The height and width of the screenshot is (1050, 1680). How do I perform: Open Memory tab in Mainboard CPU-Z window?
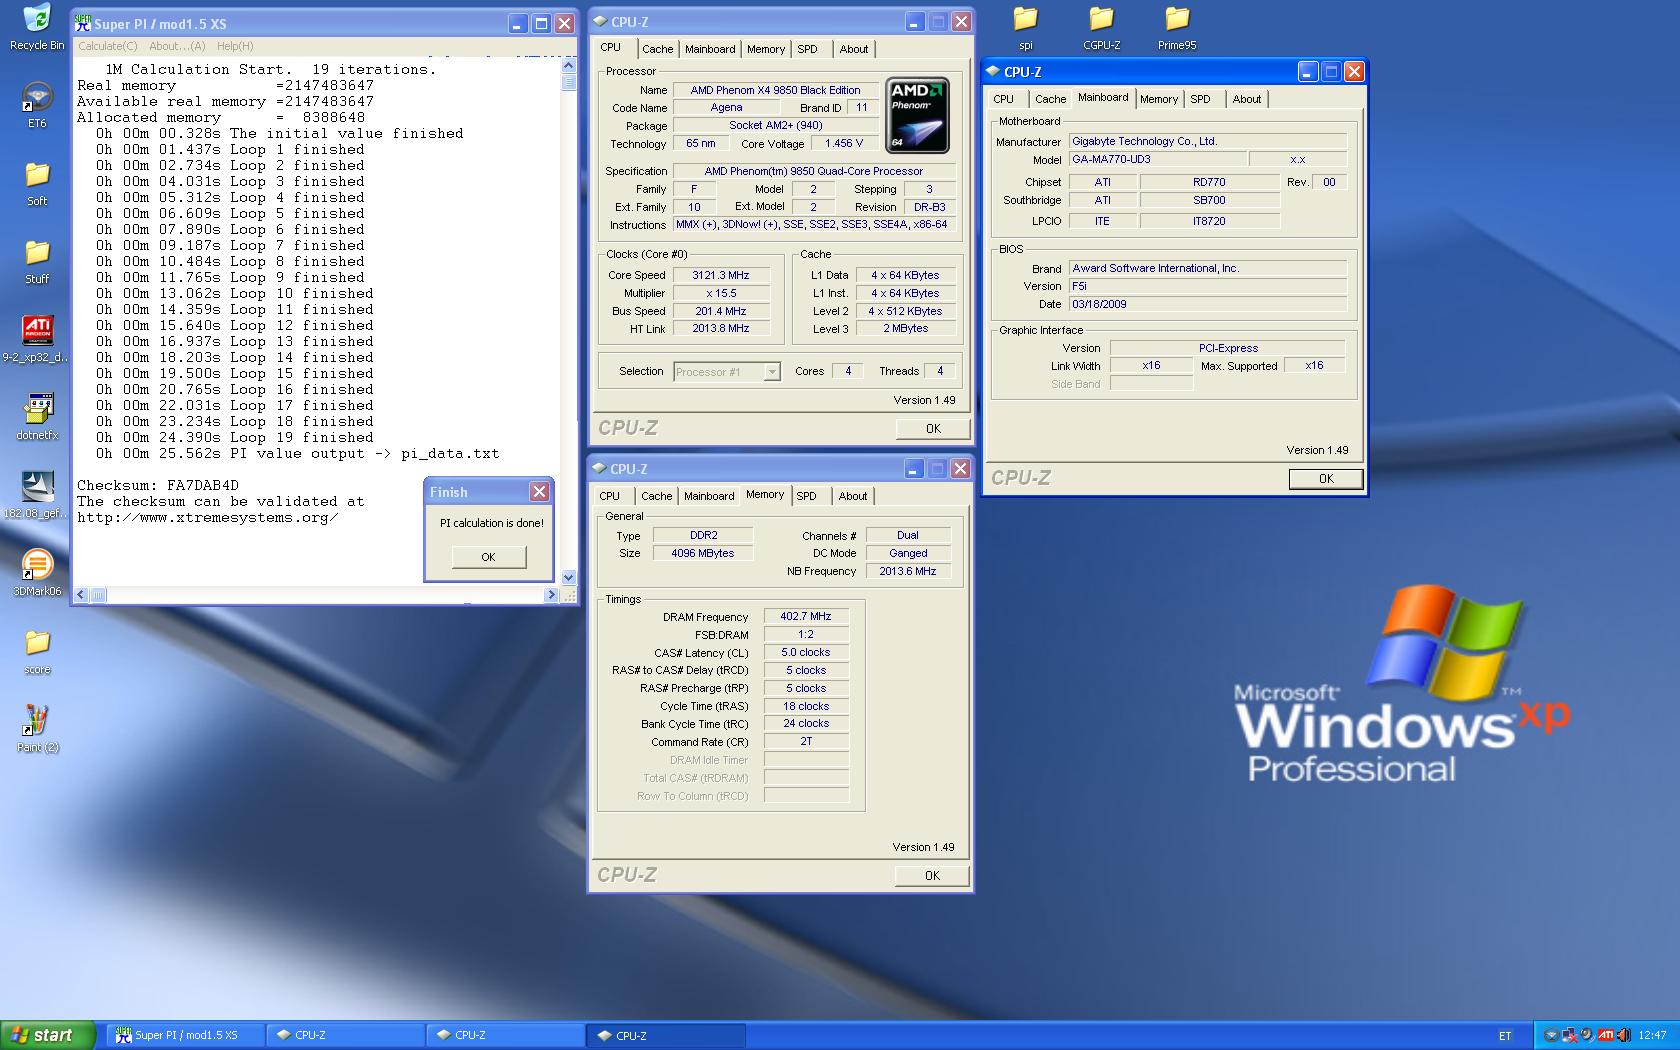point(1159,99)
